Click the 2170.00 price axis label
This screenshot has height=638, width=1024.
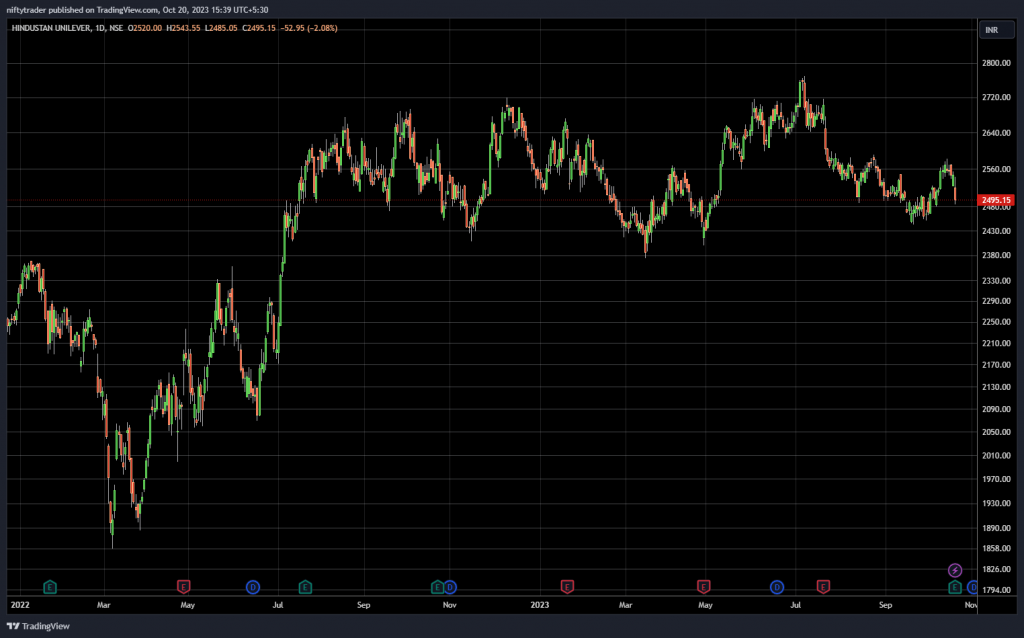(x=996, y=365)
